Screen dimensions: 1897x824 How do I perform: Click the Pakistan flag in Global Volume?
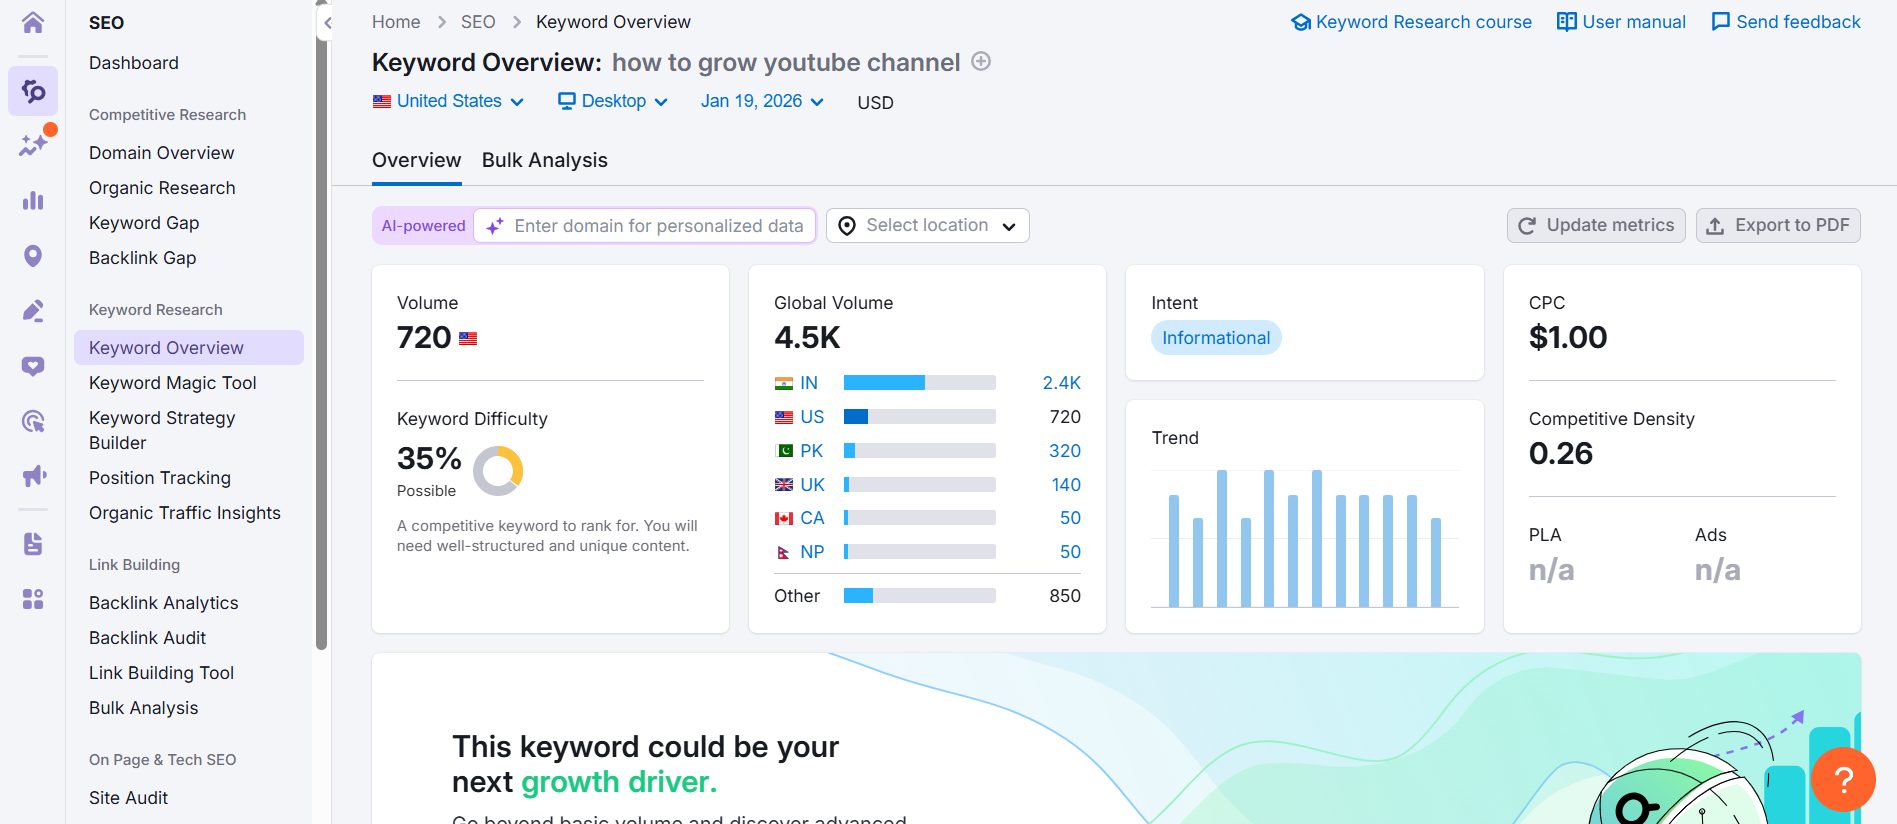click(784, 451)
